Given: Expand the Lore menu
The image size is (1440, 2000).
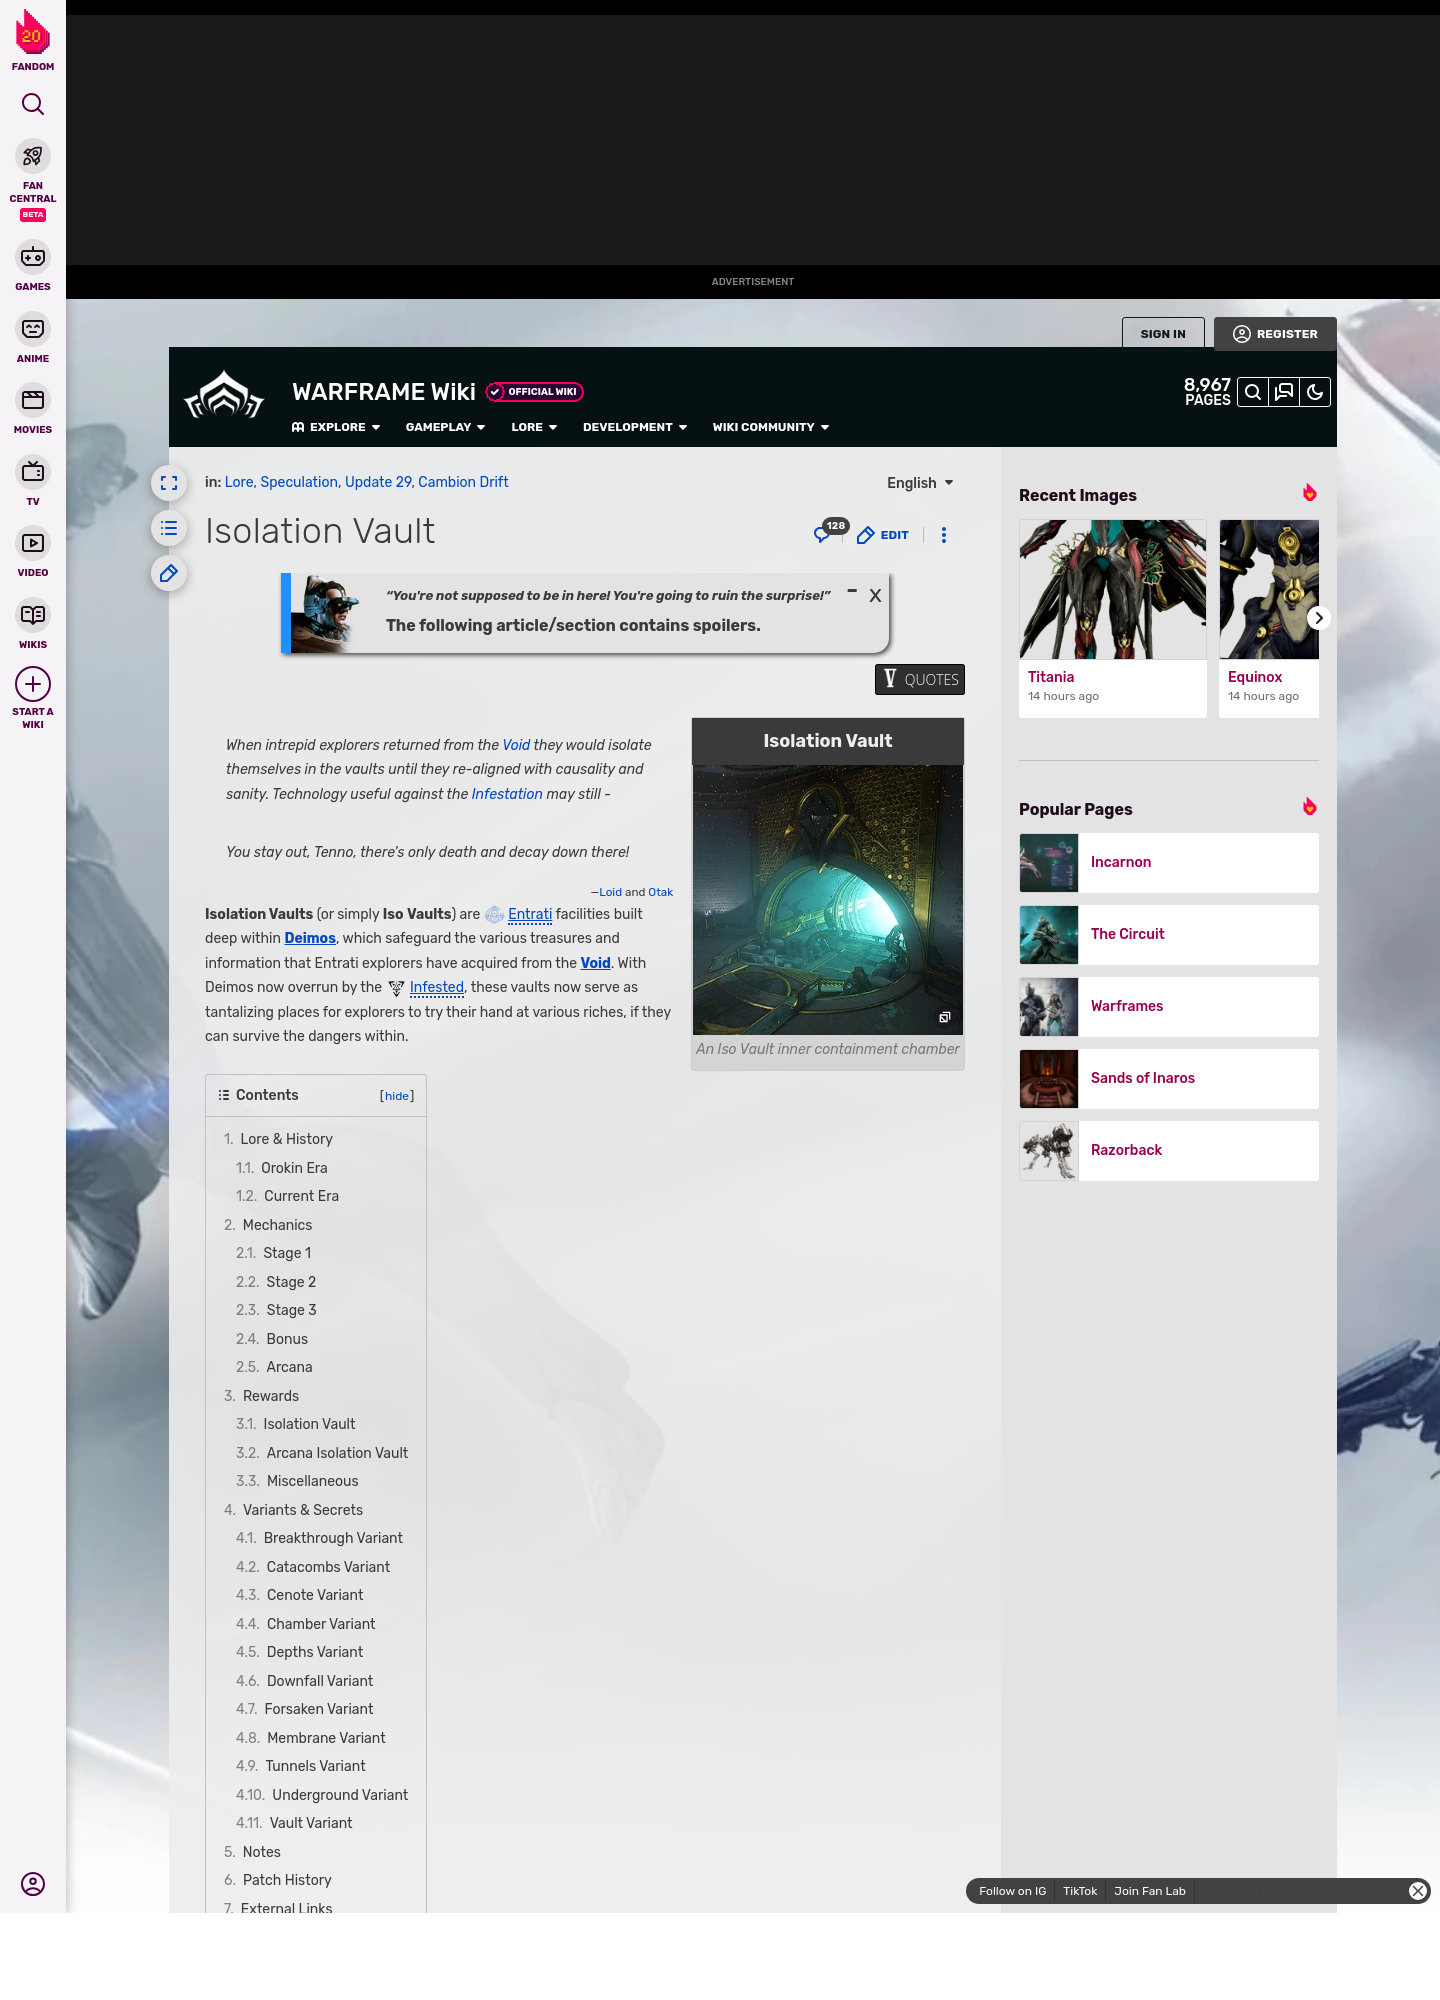Looking at the screenshot, I should [534, 427].
